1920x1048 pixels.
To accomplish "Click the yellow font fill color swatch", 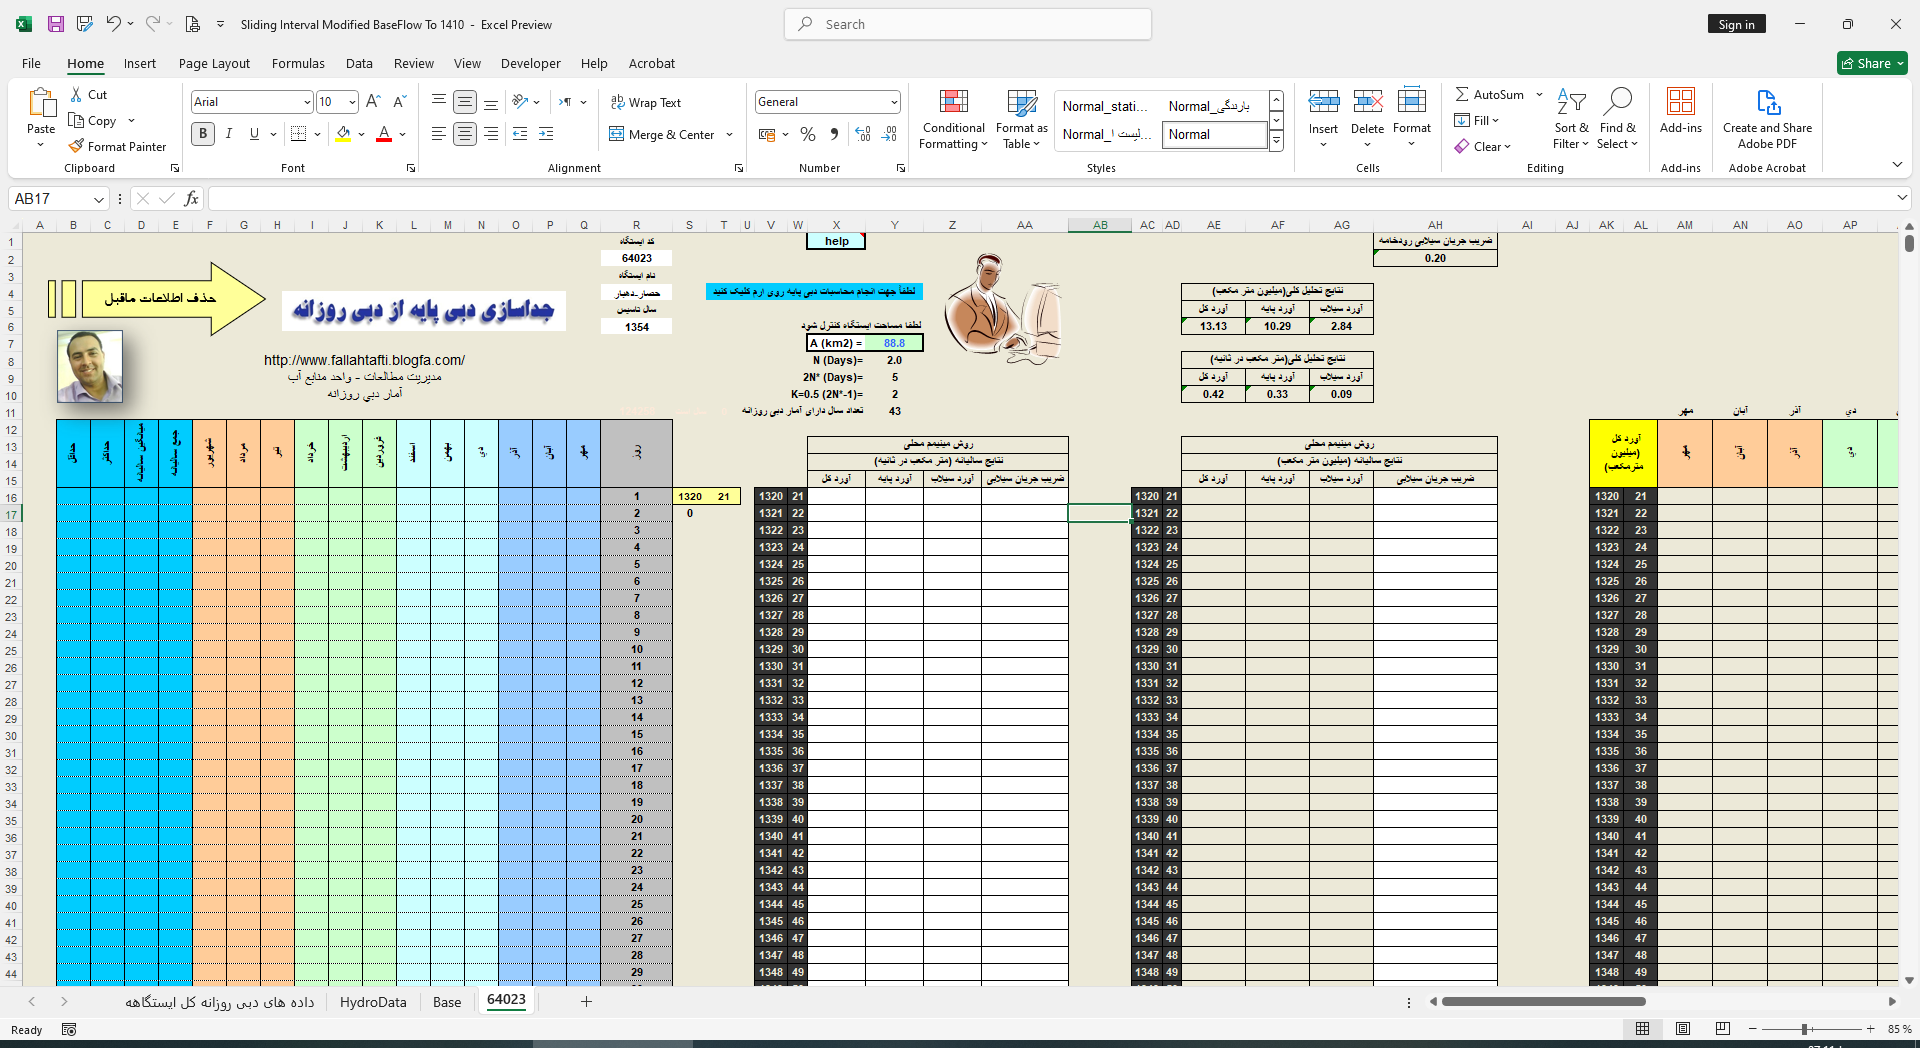I will (344, 134).
